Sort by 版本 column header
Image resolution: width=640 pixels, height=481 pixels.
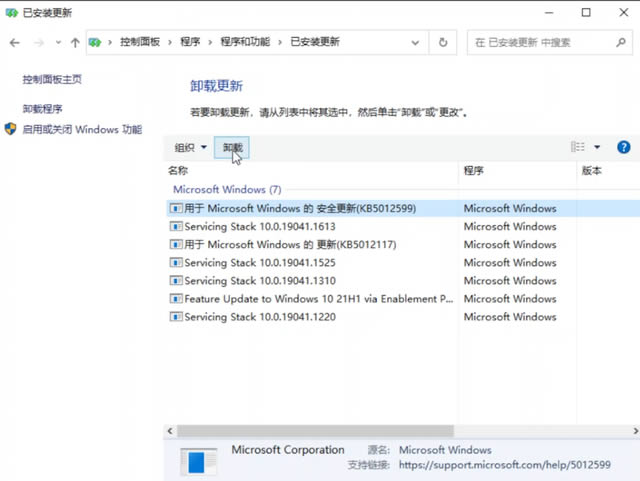591,171
